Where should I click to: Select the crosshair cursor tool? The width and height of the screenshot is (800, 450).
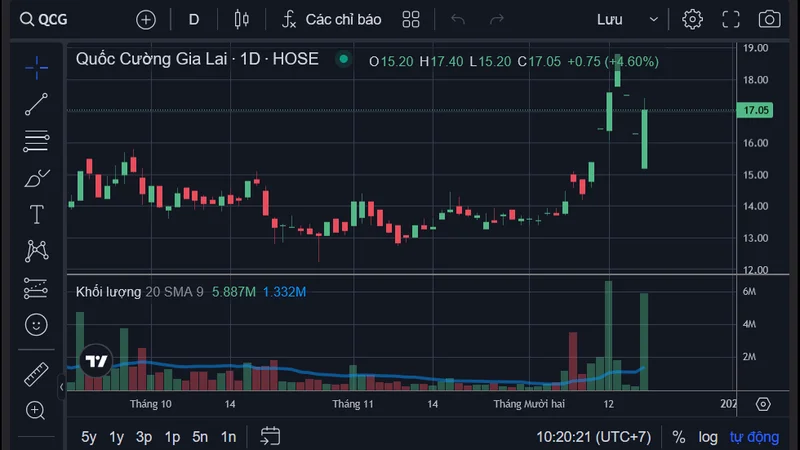tap(36, 68)
